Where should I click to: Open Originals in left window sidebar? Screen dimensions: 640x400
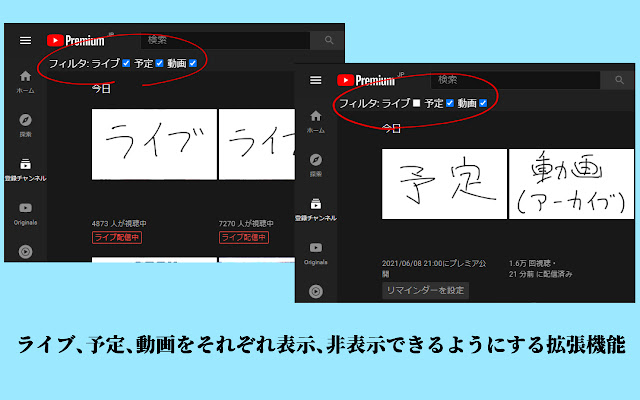(x=25, y=214)
